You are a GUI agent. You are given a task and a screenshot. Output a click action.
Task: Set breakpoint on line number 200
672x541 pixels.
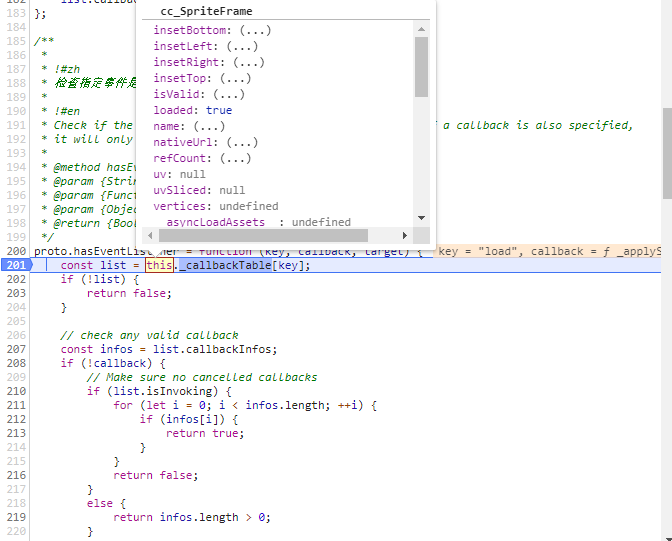click(x=16, y=251)
